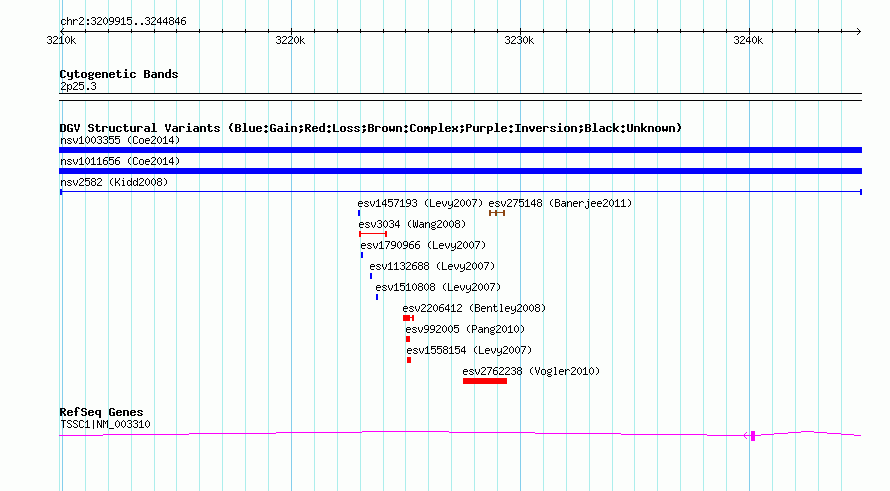Click the blue esv1790966 gain marker
The width and height of the screenshot is (890, 491).
[x=362, y=255]
